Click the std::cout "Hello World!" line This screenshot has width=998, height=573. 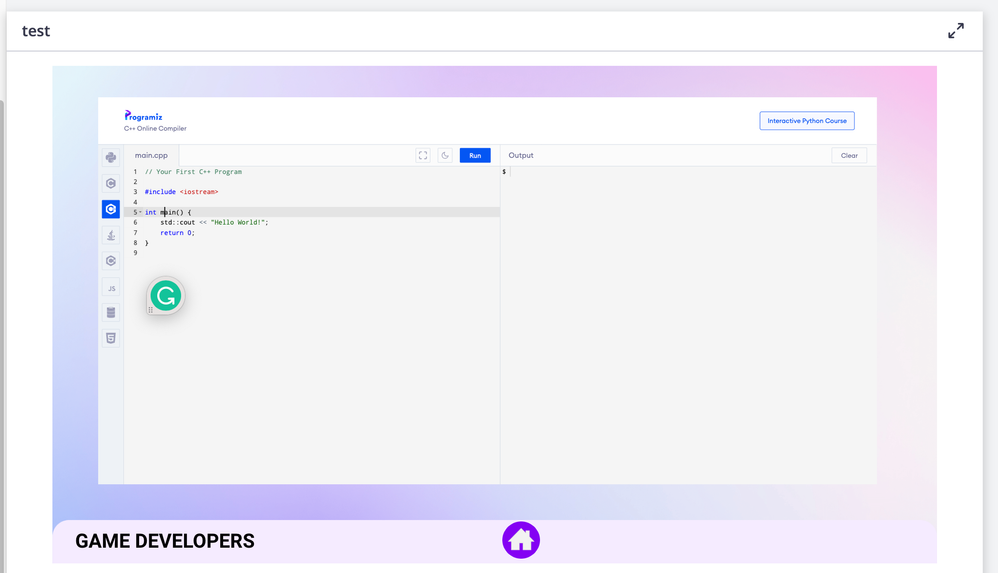click(x=214, y=222)
